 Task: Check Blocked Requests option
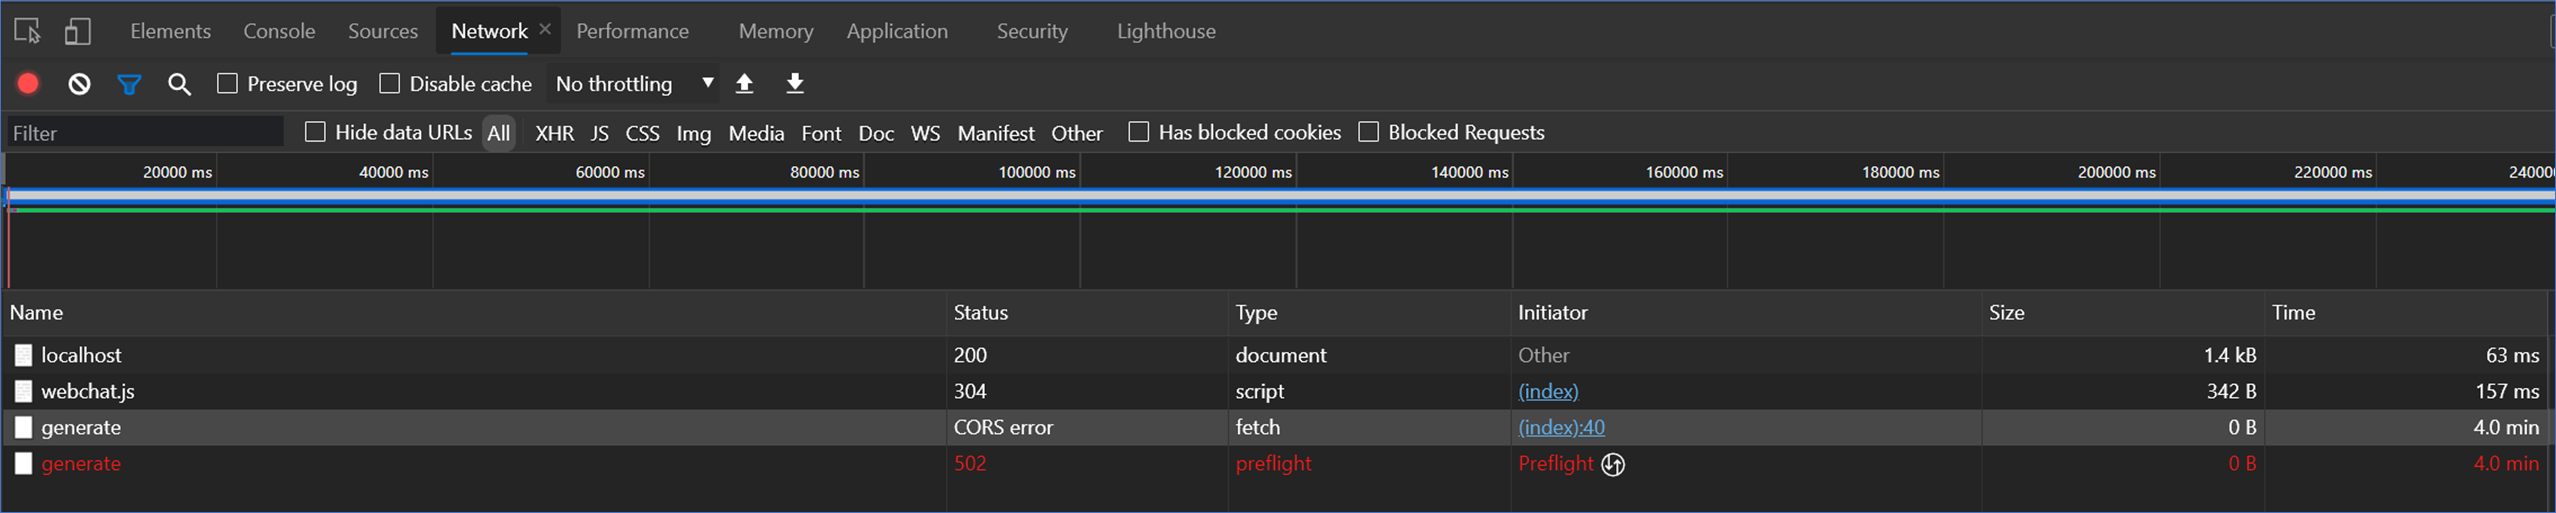pyautogui.click(x=1368, y=132)
